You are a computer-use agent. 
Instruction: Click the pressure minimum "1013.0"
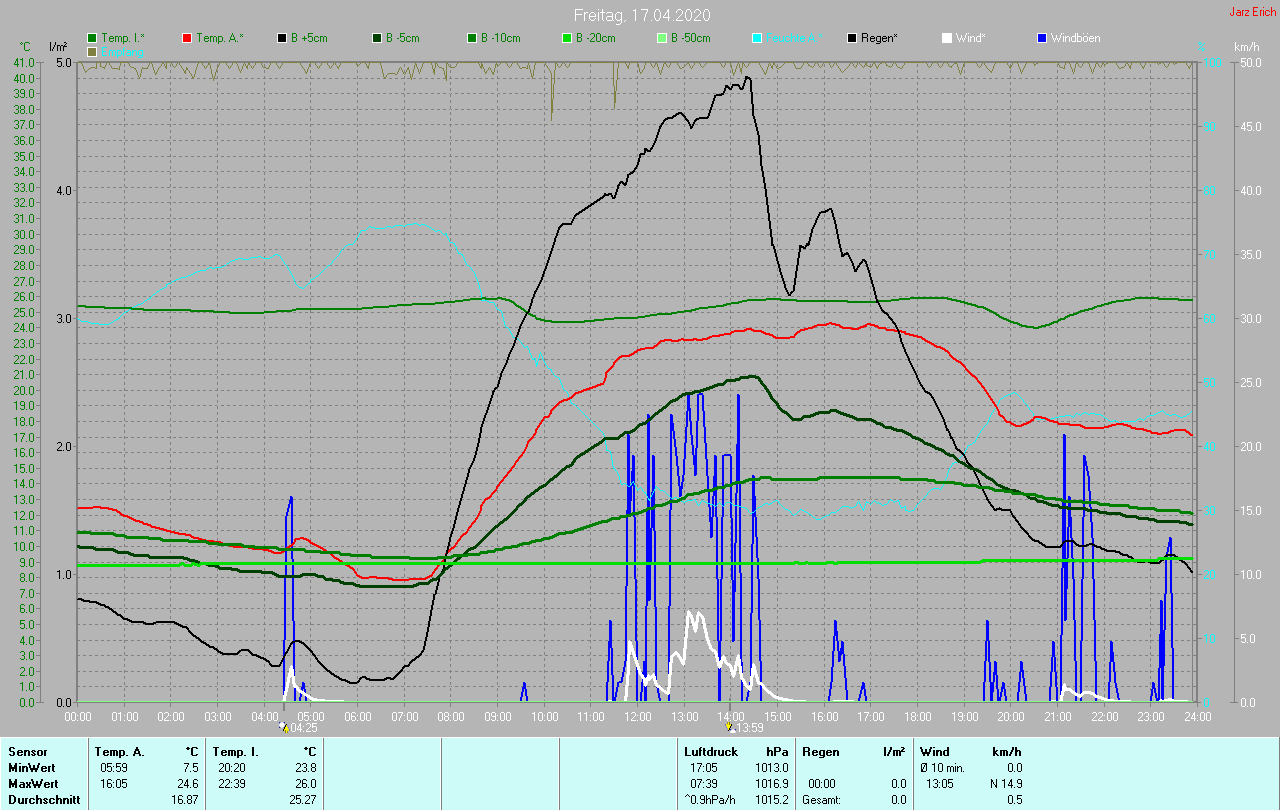(x=774, y=767)
